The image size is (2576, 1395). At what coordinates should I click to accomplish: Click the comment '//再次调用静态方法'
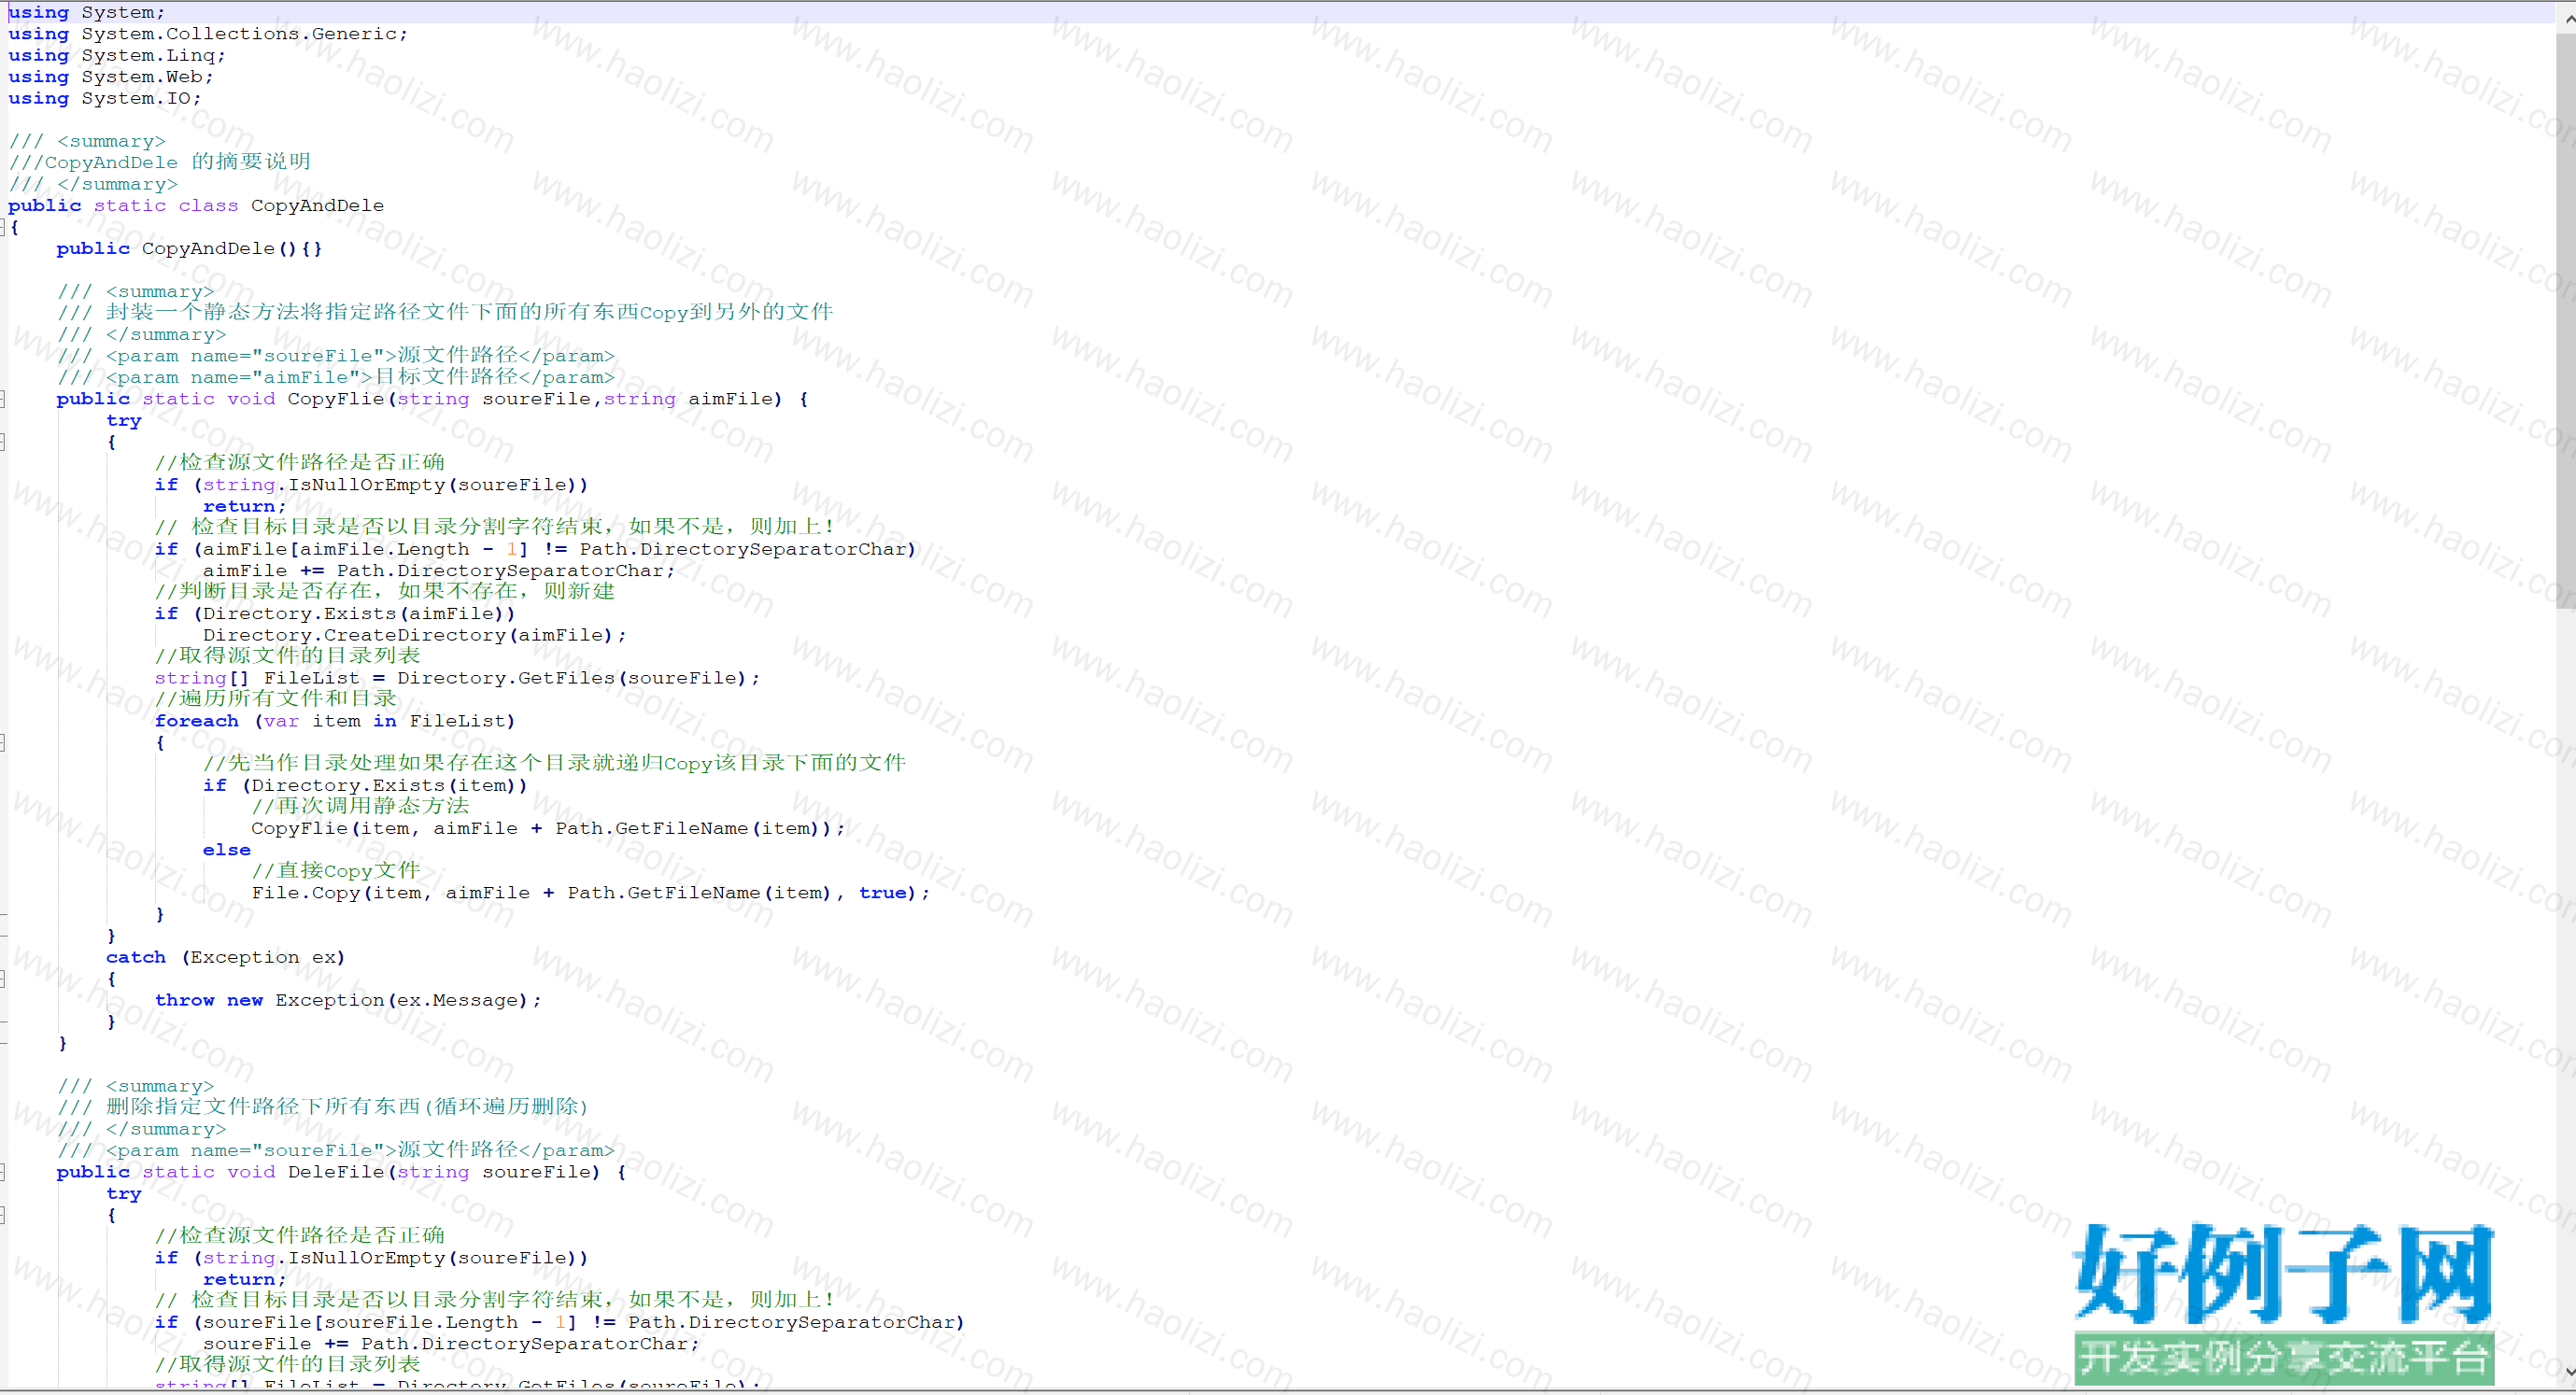tap(360, 806)
